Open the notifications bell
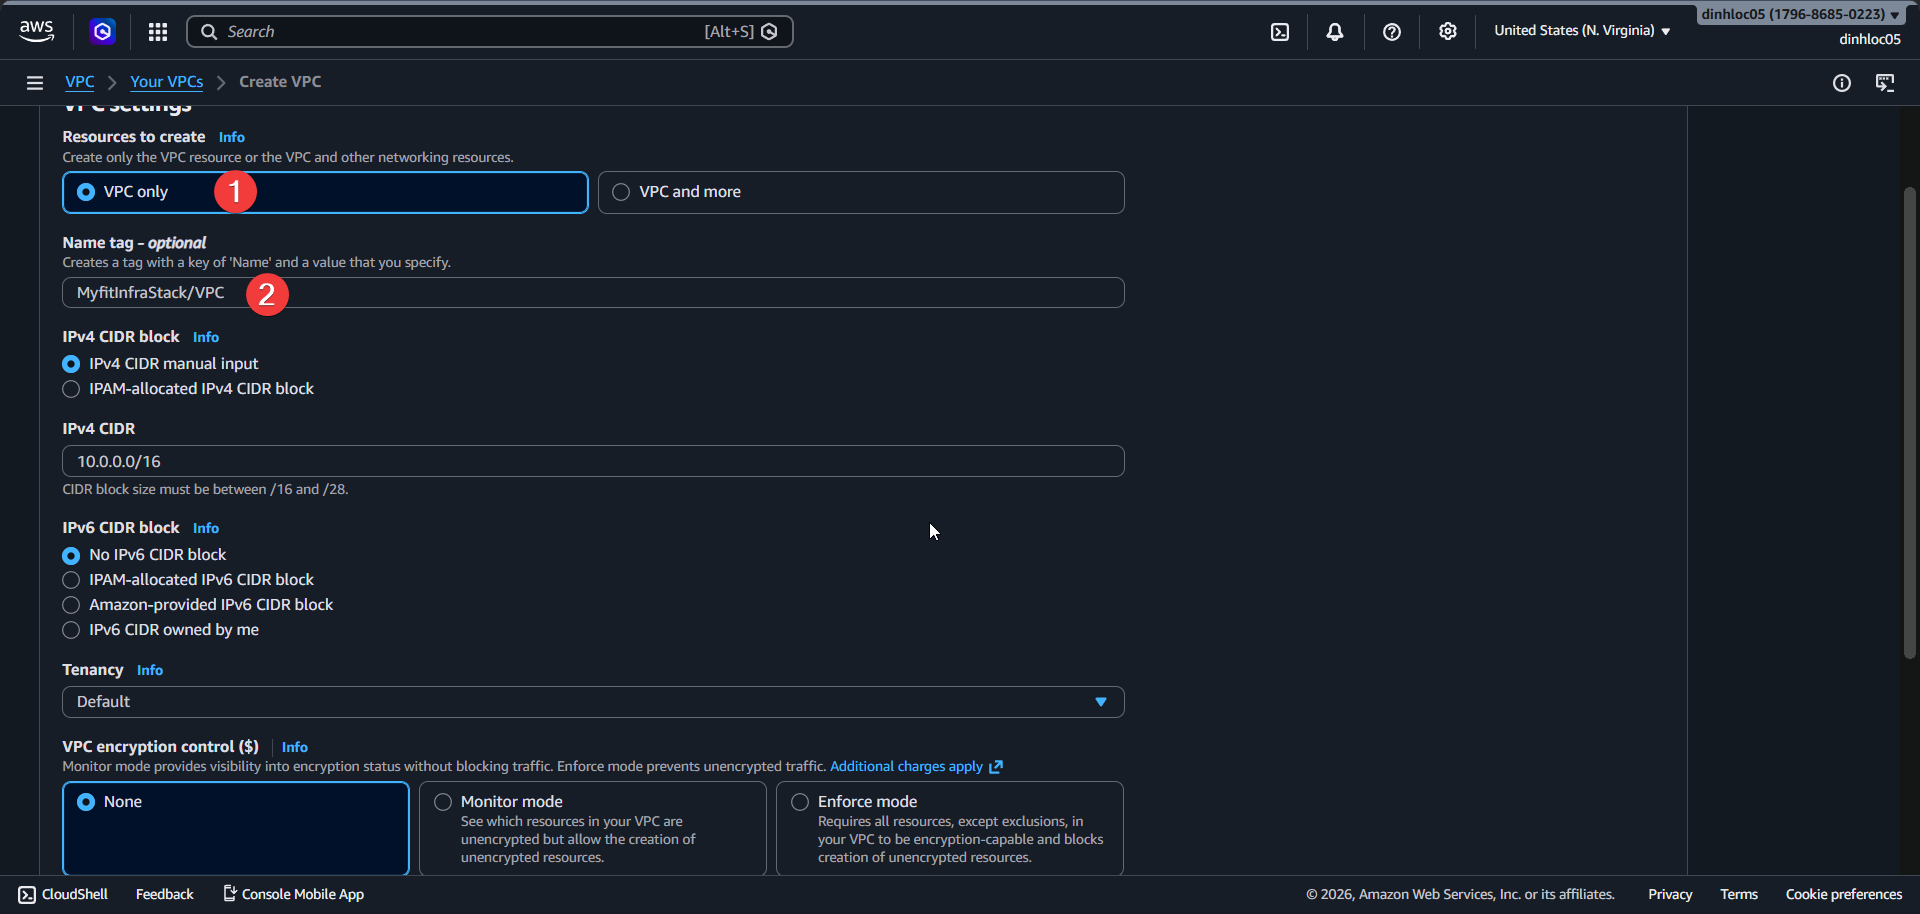 pyautogui.click(x=1336, y=31)
